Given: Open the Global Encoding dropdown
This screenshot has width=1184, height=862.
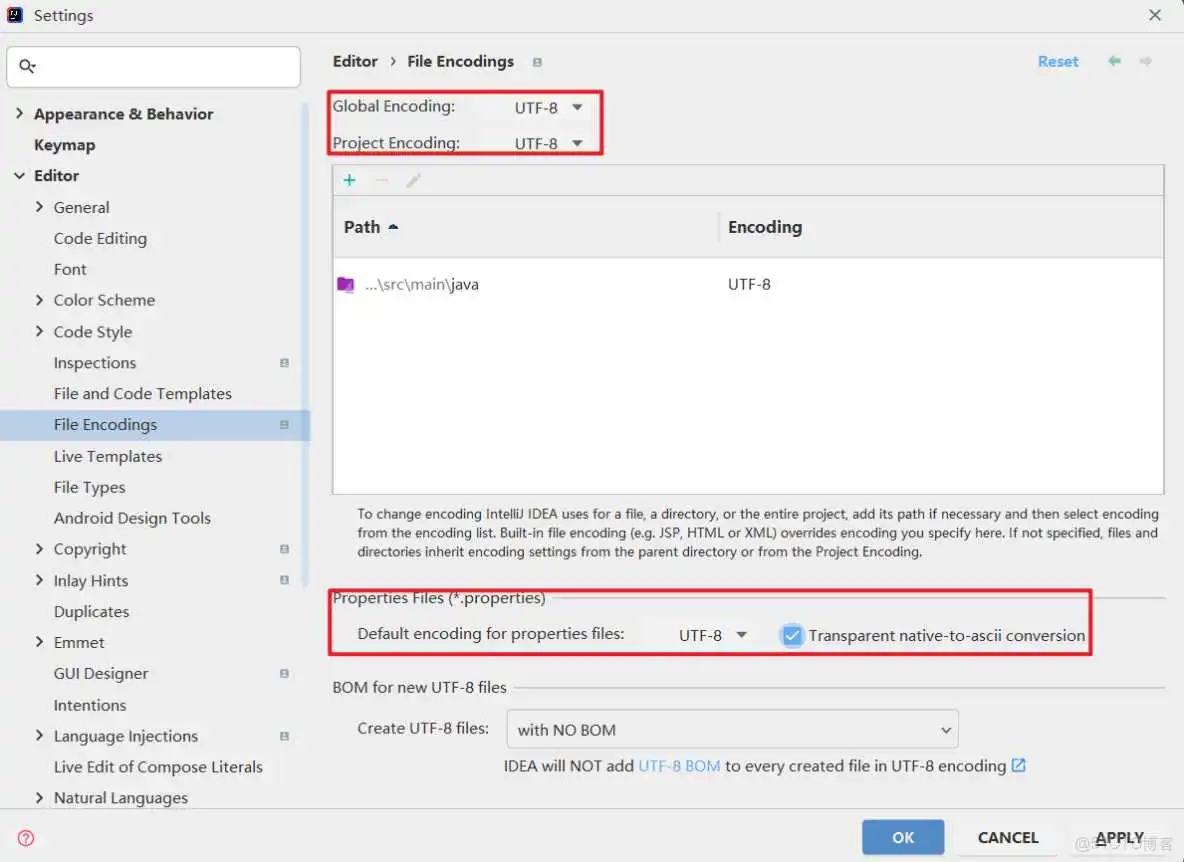Looking at the screenshot, I should (547, 107).
